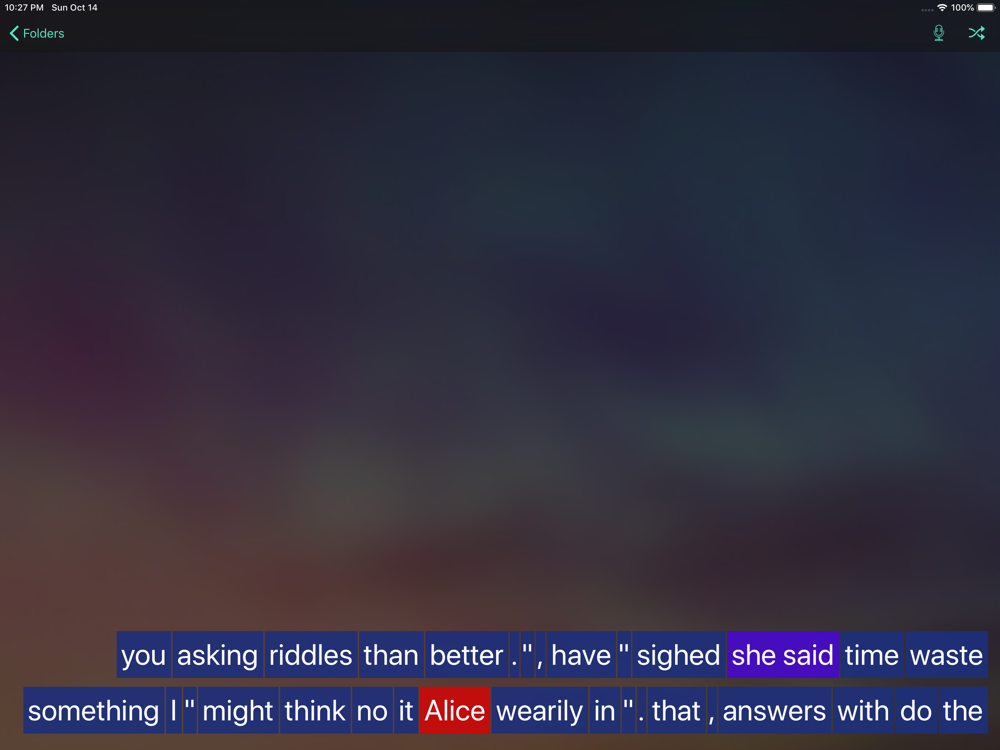Tap the 'might' word tile
The height and width of the screenshot is (750, 1000).
tap(238, 710)
